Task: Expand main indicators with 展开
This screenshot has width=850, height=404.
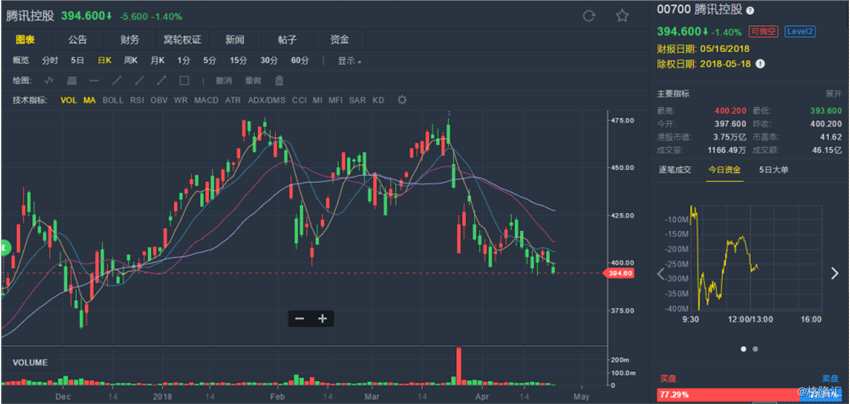Action: pyautogui.click(x=832, y=92)
